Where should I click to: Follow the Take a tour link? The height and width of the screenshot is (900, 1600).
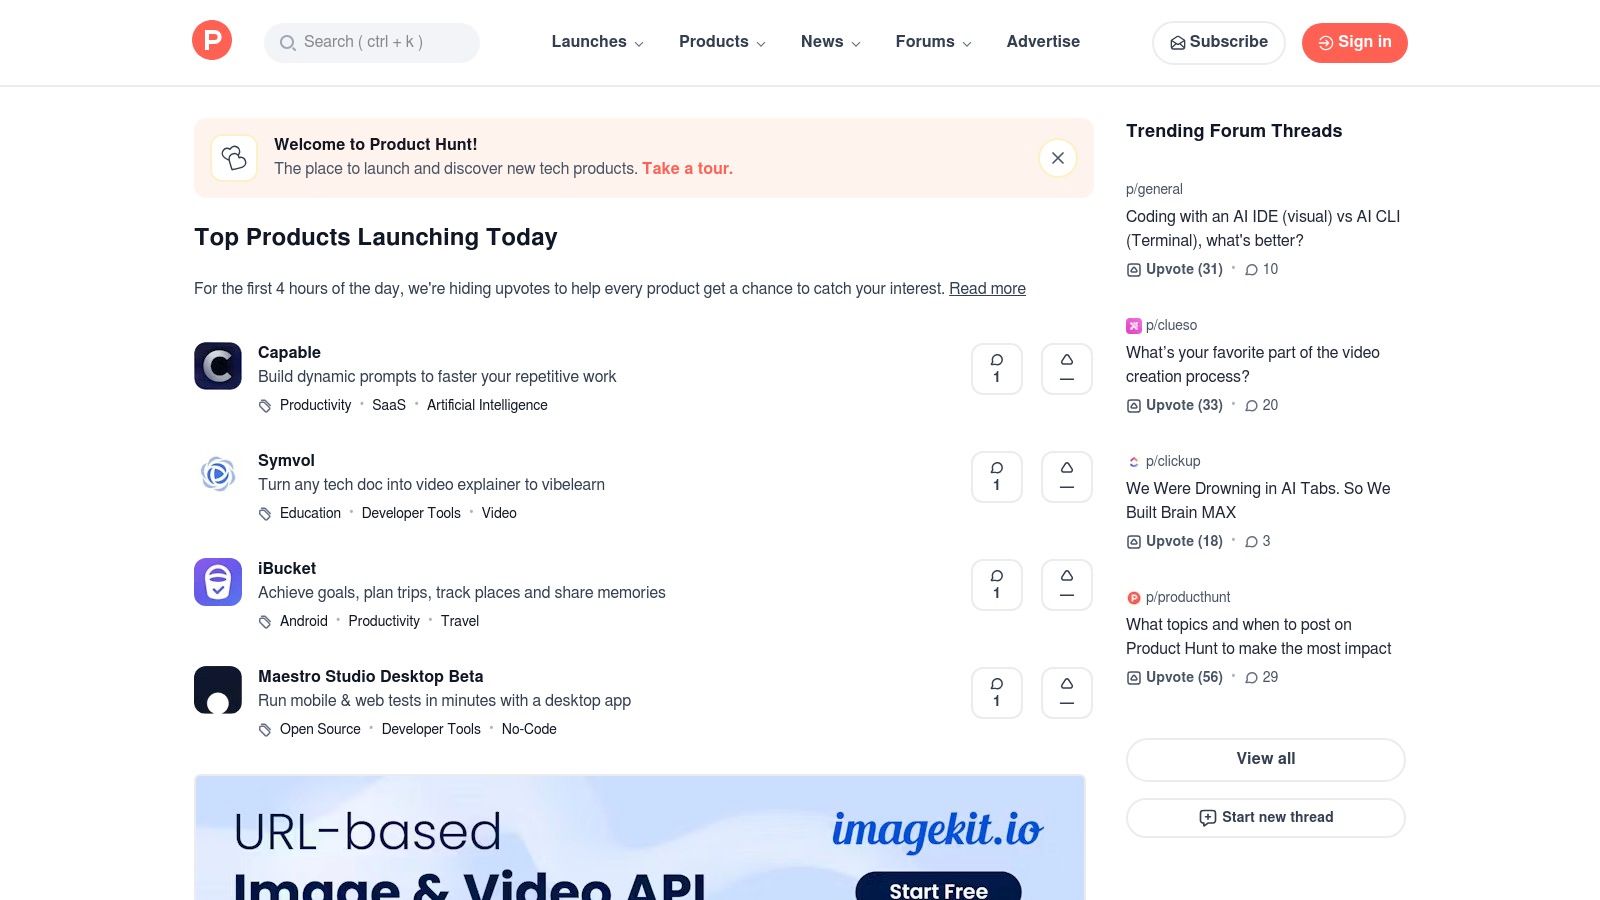(687, 168)
